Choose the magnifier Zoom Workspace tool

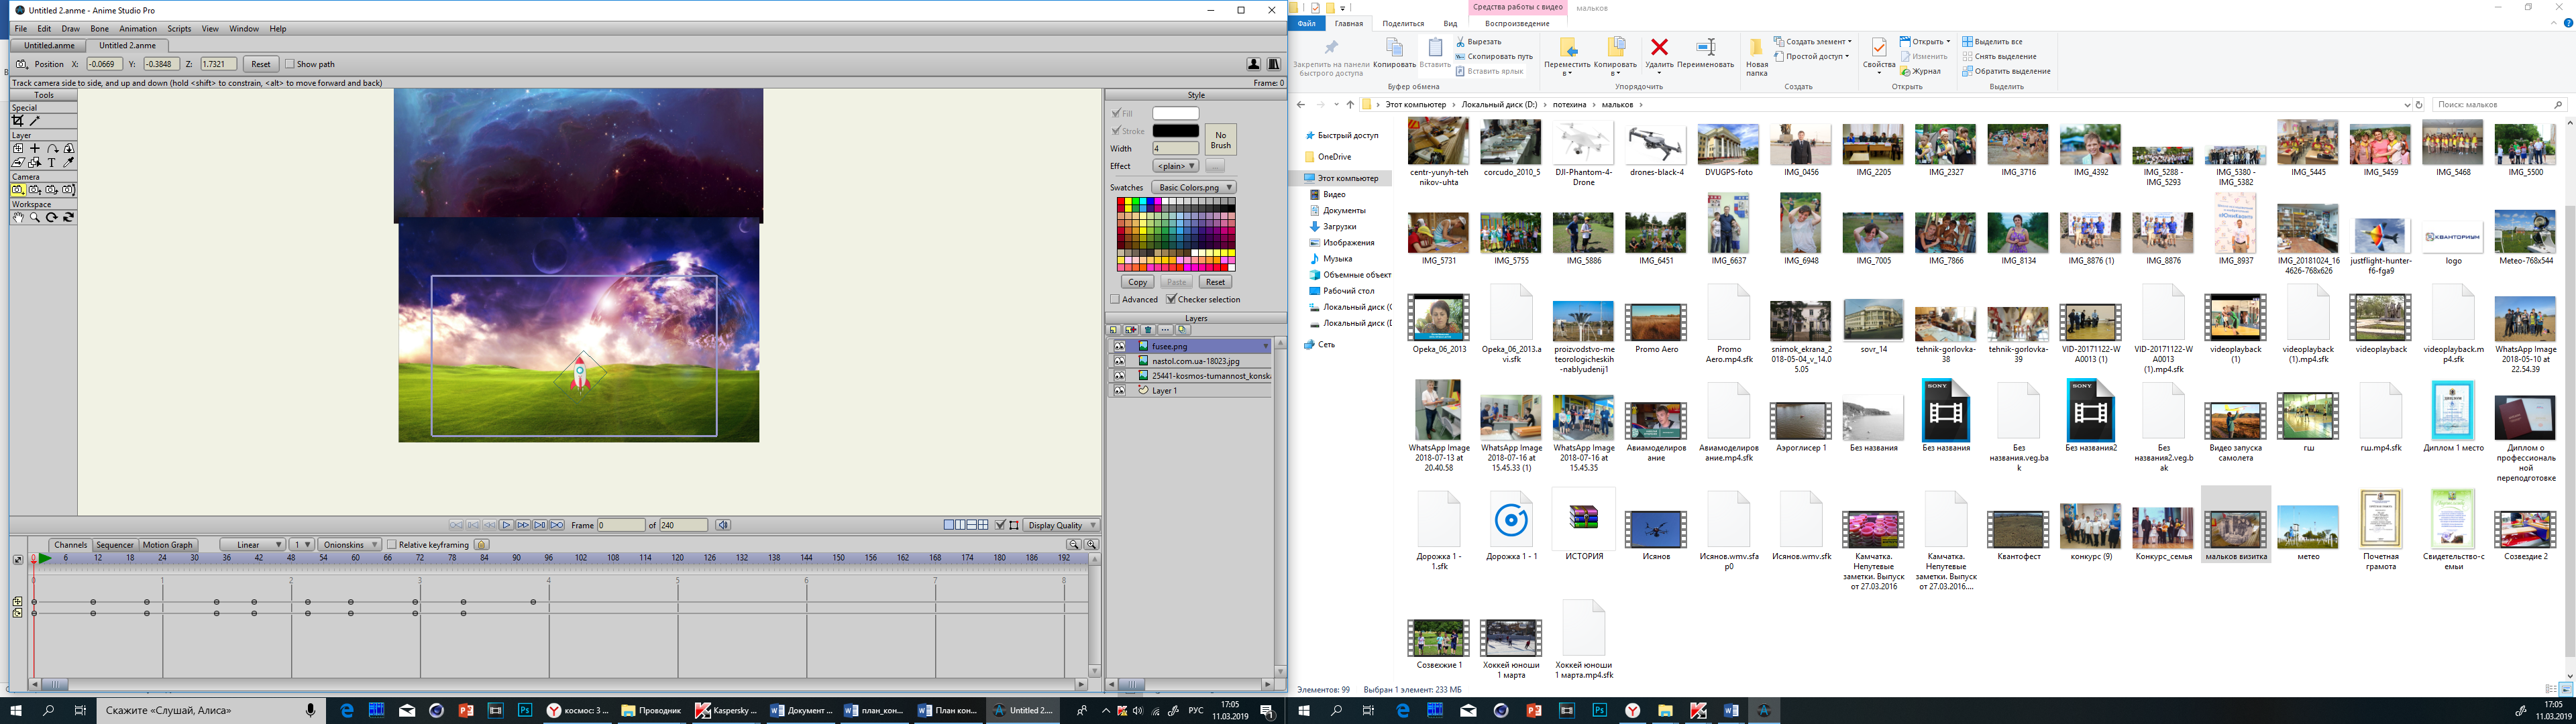coord(35,217)
